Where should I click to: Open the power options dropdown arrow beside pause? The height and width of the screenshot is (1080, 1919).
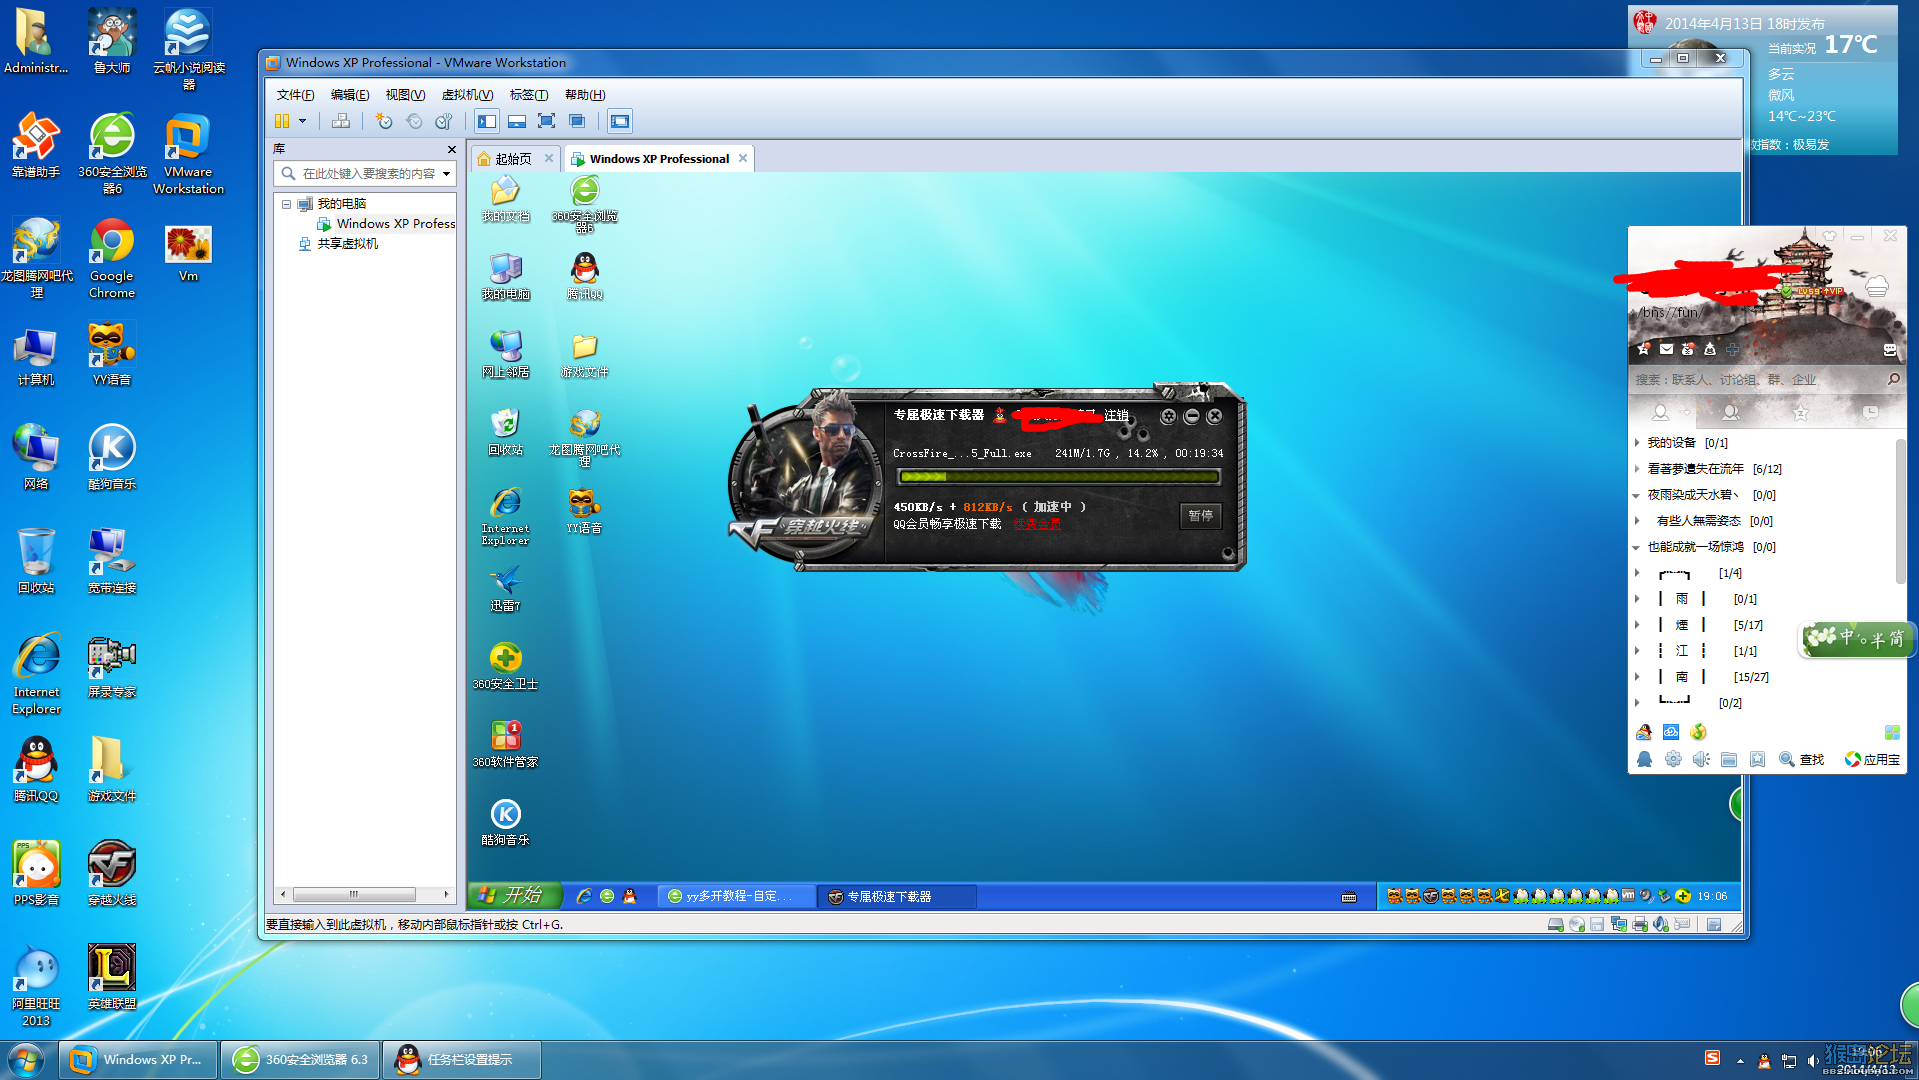tap(302, 121)
